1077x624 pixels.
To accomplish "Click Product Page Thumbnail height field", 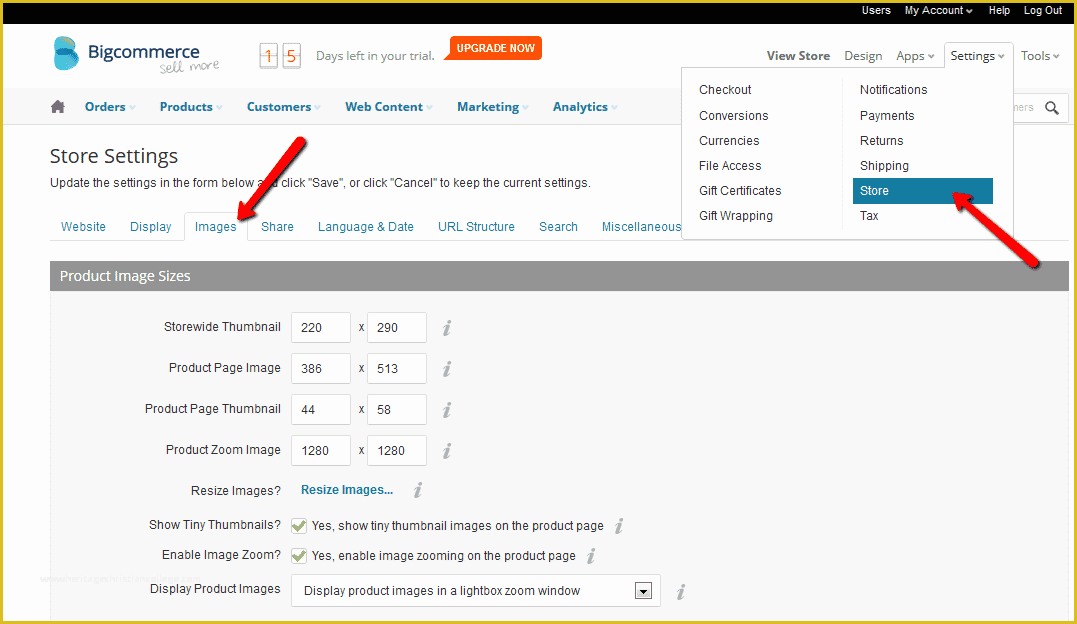I will (x=397, y=410).
